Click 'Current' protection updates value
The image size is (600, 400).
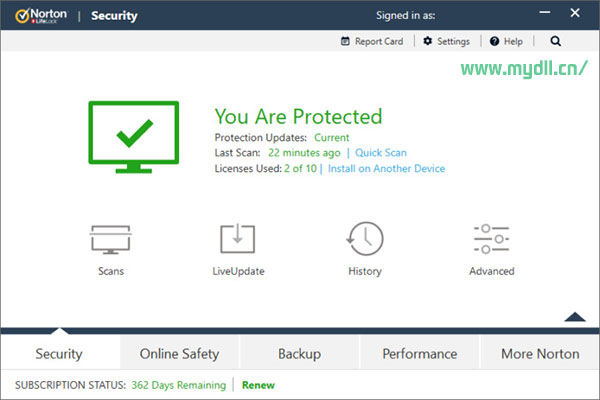(x=332, y=137)
